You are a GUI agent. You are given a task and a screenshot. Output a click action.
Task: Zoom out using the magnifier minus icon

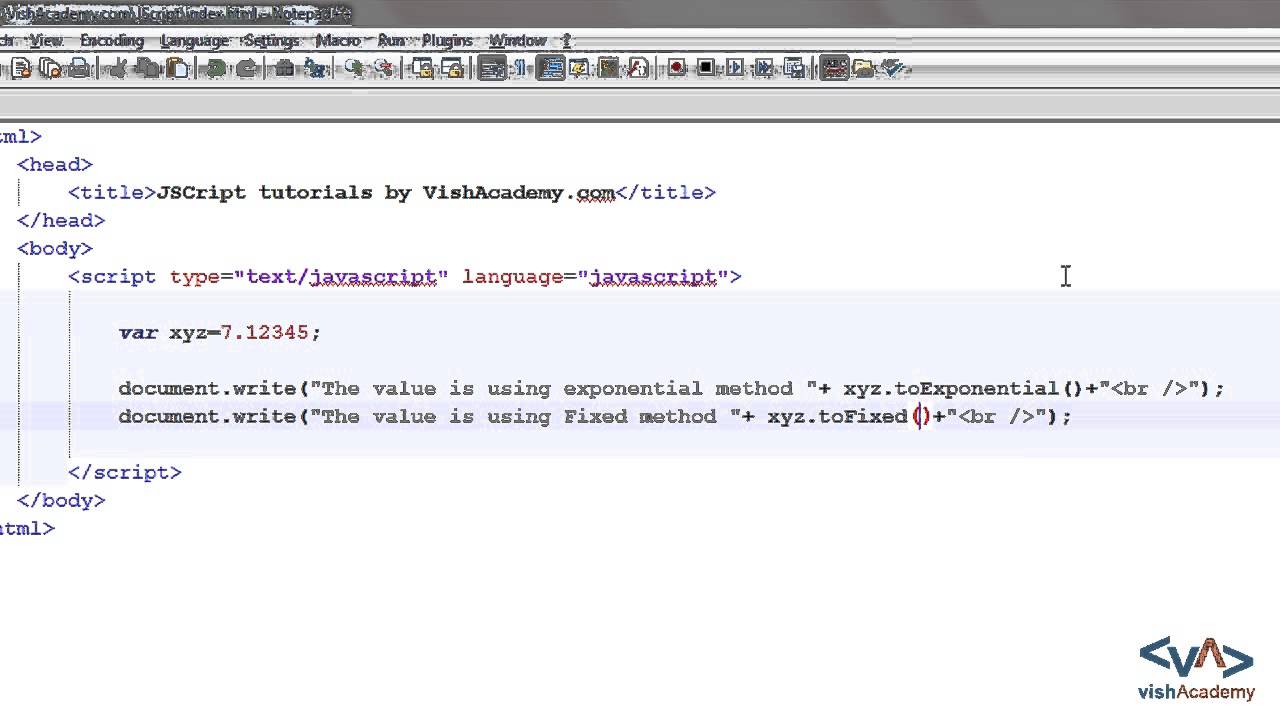(x=384, y=68)
